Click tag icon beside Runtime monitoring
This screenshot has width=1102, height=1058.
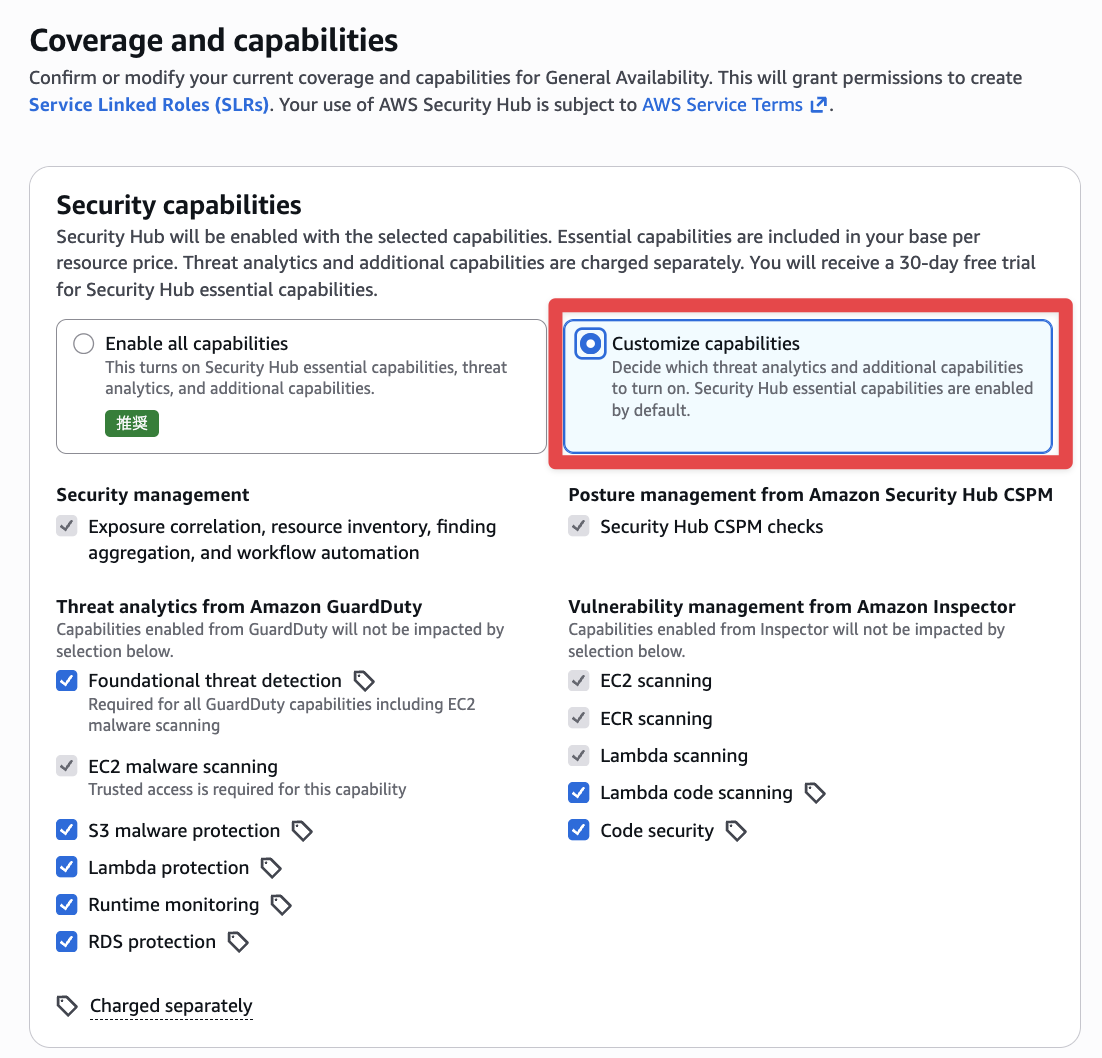(x=282, y=905)
